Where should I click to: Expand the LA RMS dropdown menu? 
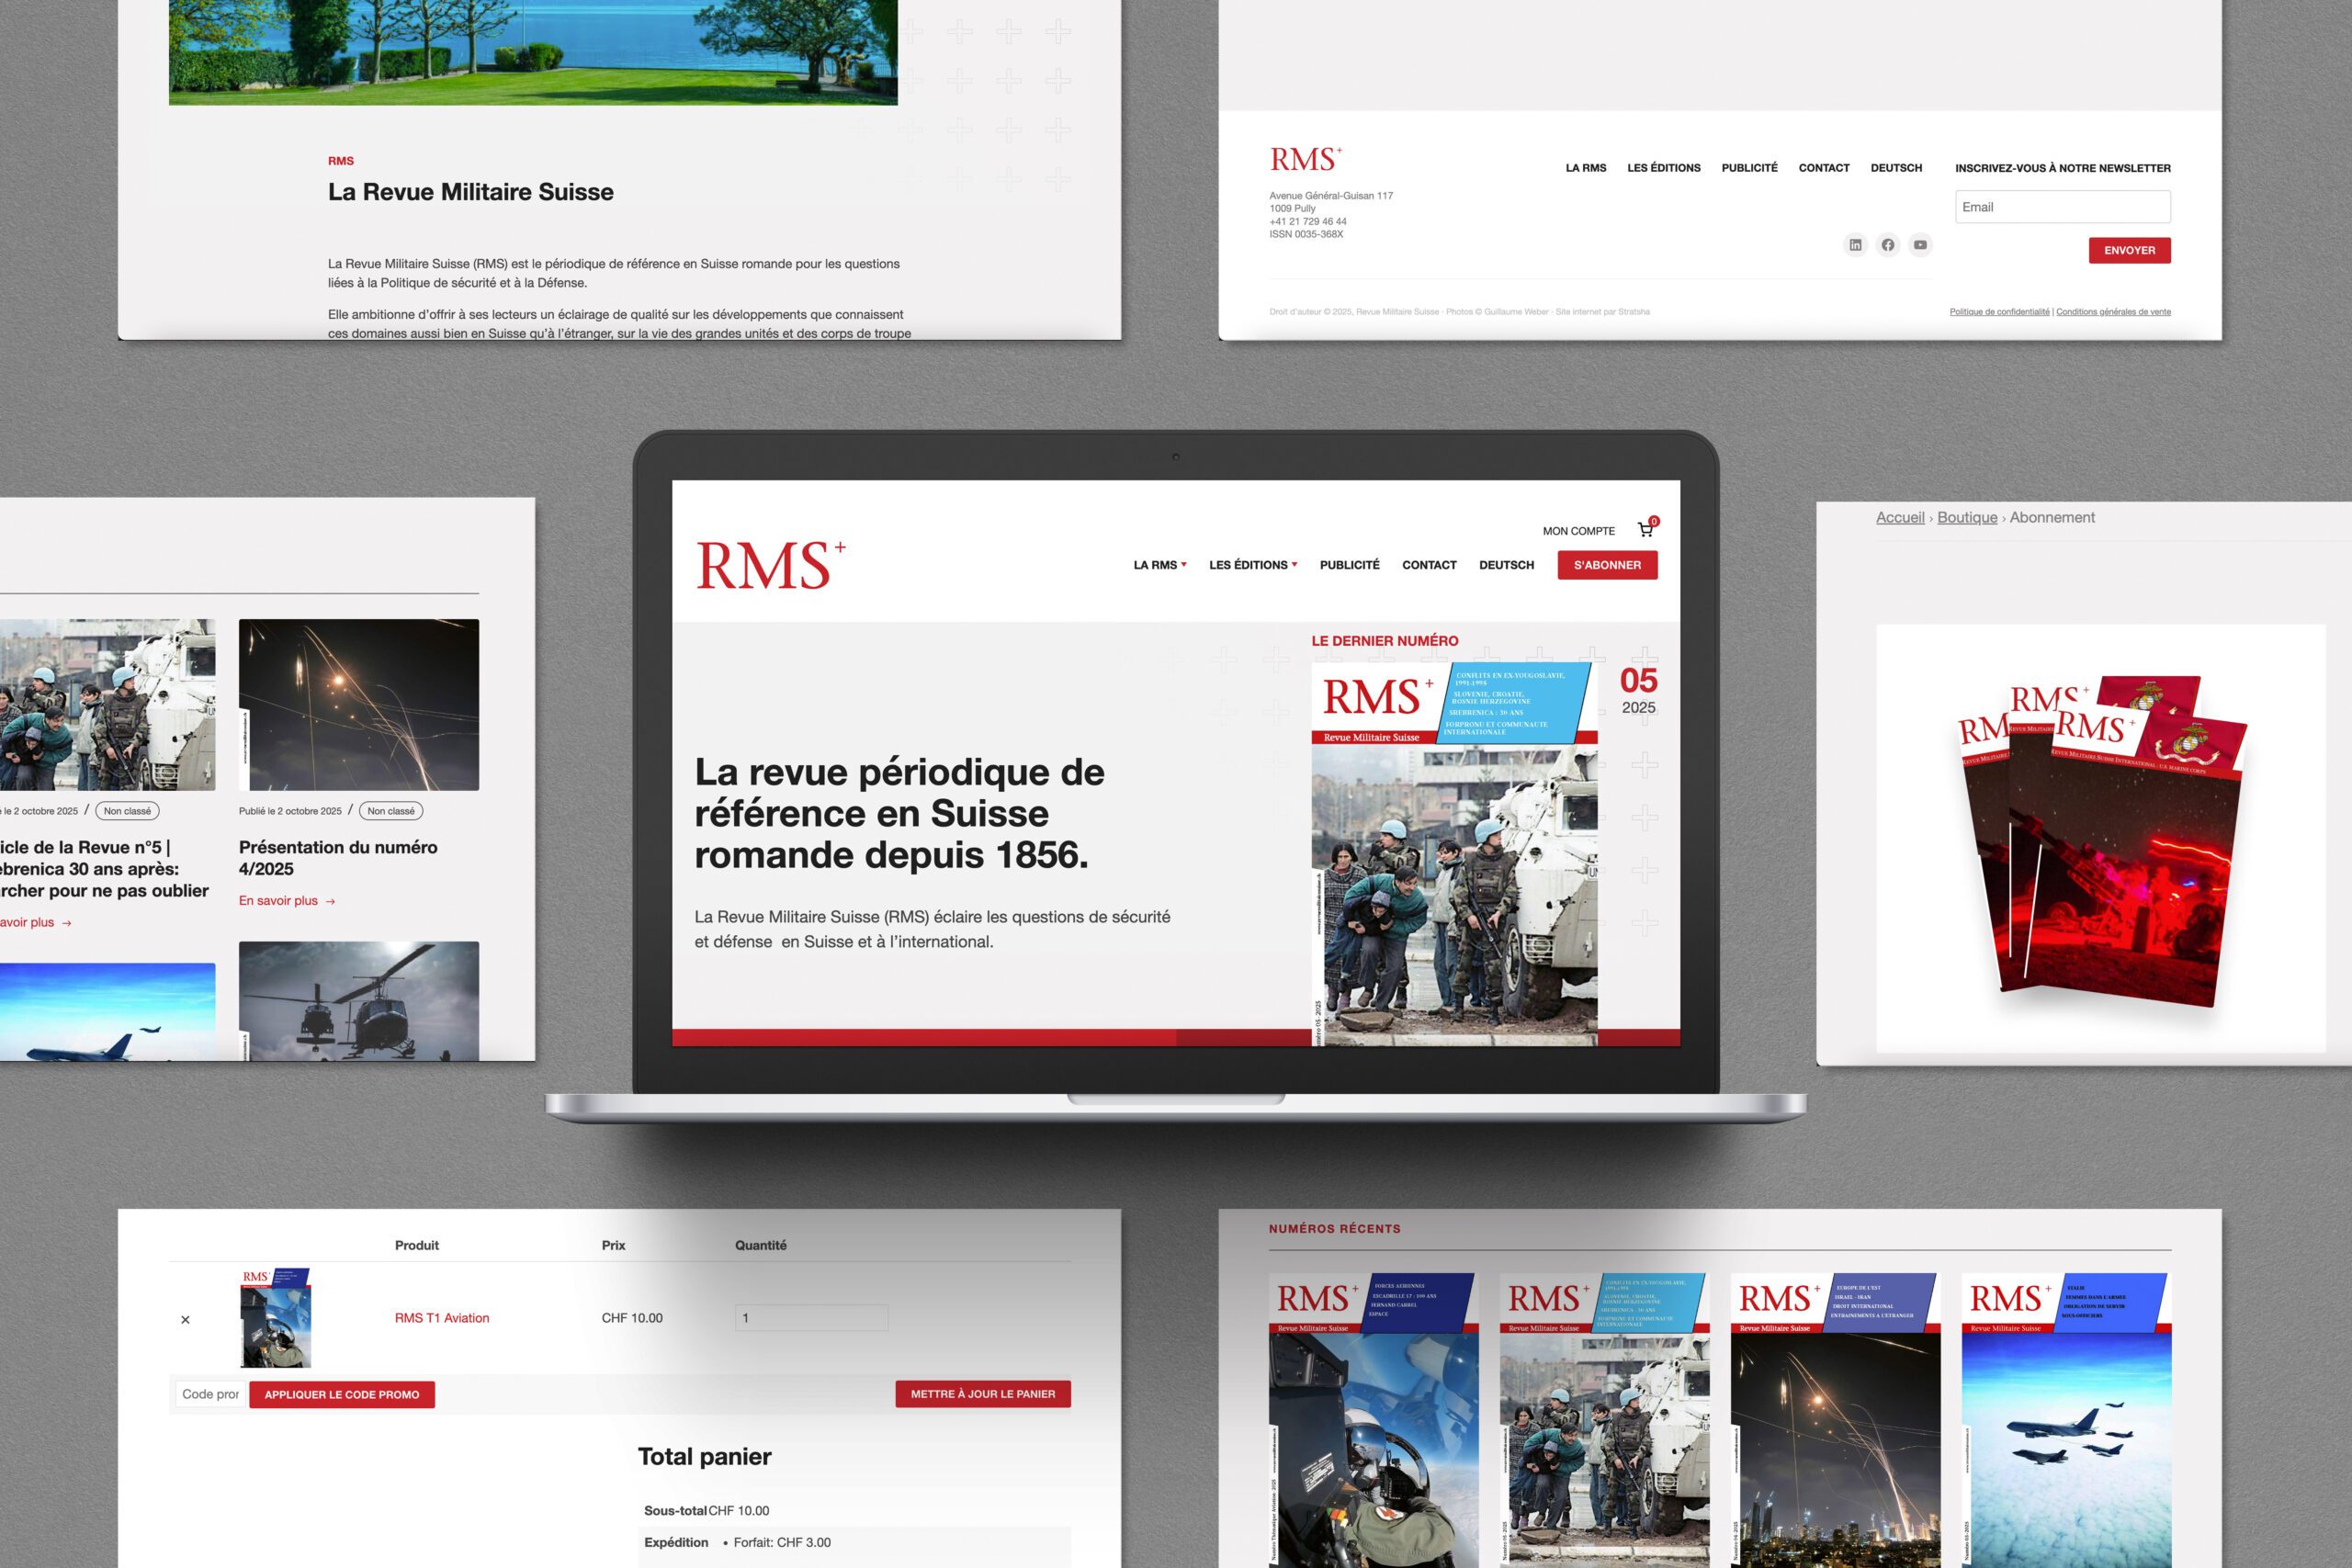click(1160, 565)
